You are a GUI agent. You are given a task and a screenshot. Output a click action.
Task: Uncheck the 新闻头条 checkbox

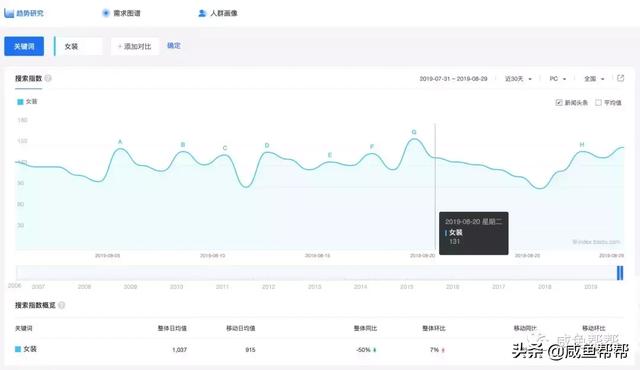click(x=559, y=102)
